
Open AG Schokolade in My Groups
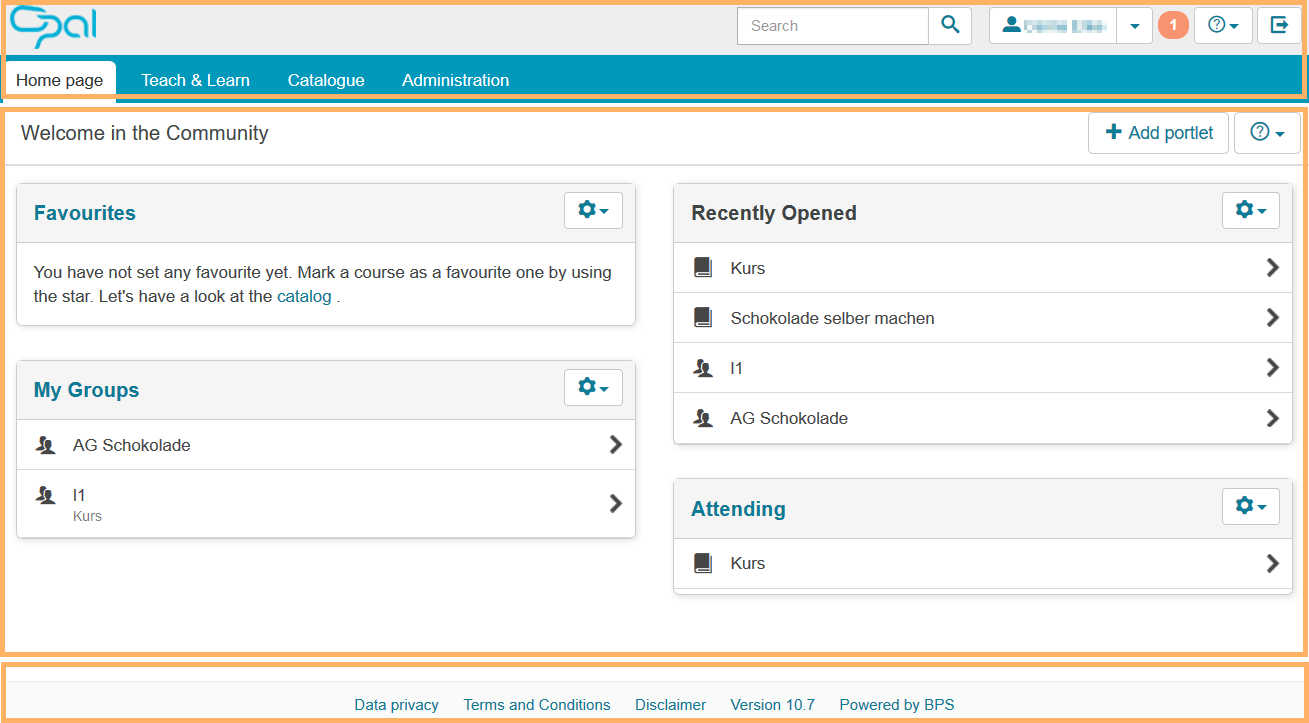coord(132,445)
